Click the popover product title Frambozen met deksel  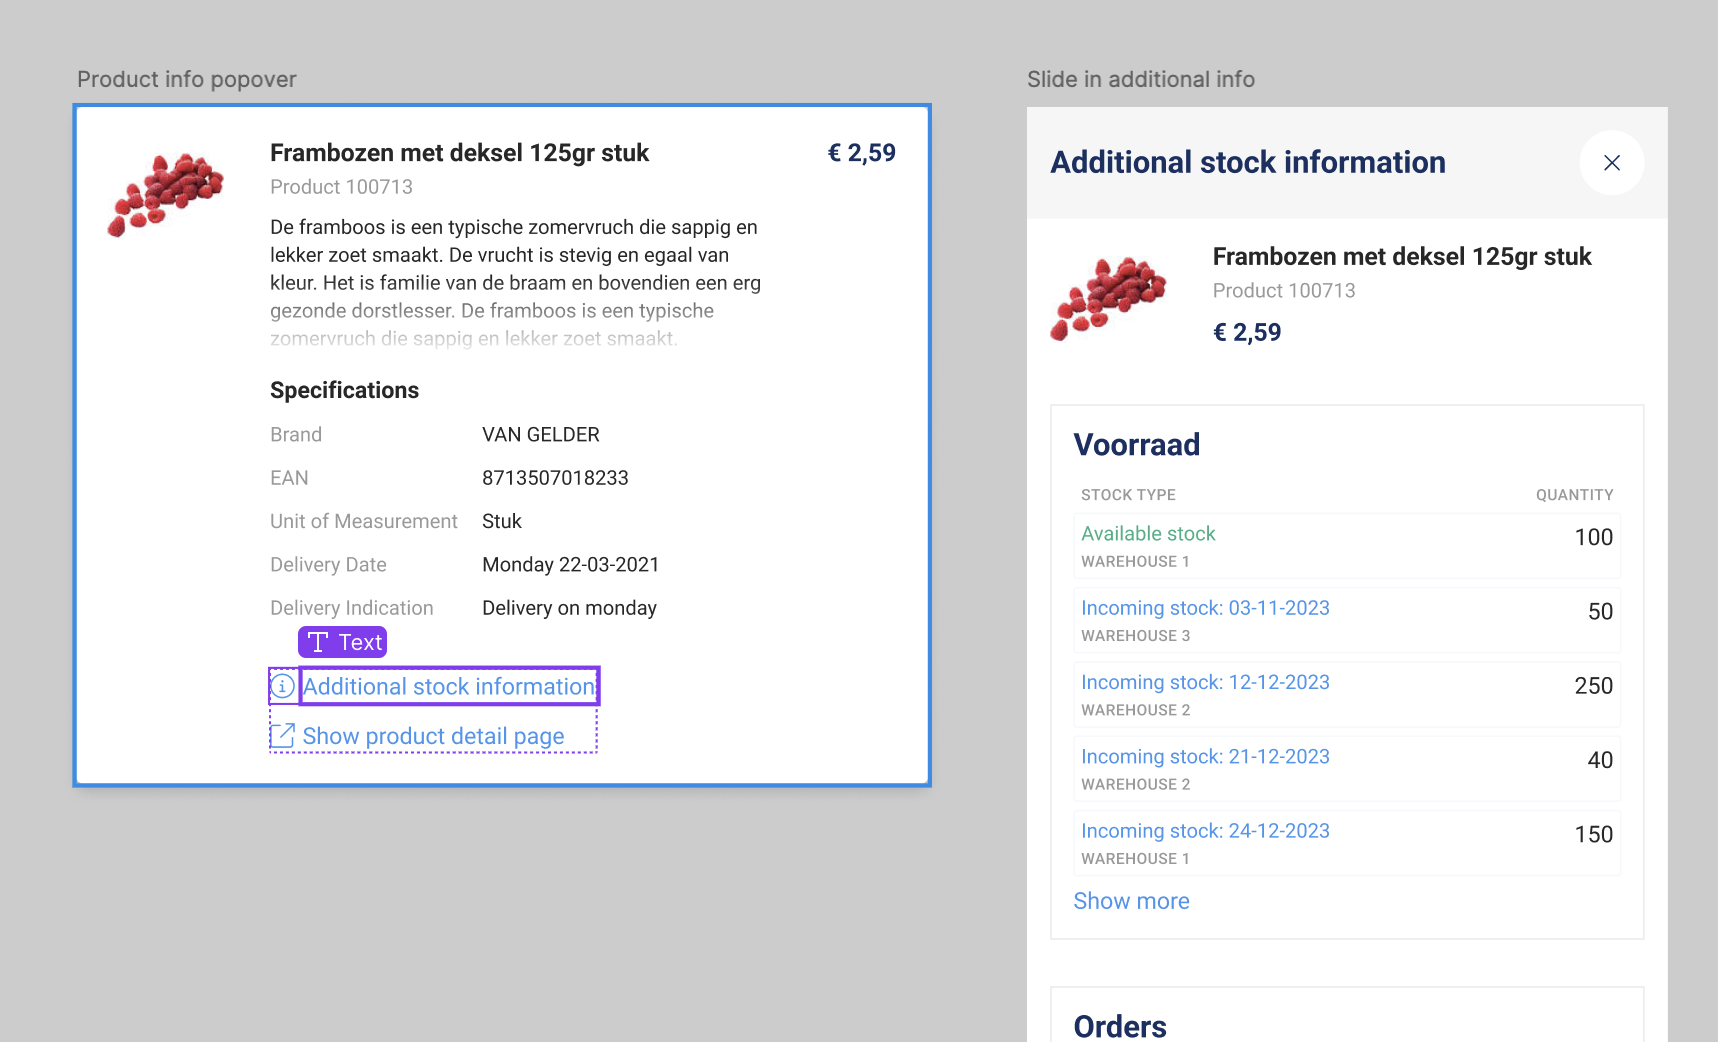tap(459, 153)
